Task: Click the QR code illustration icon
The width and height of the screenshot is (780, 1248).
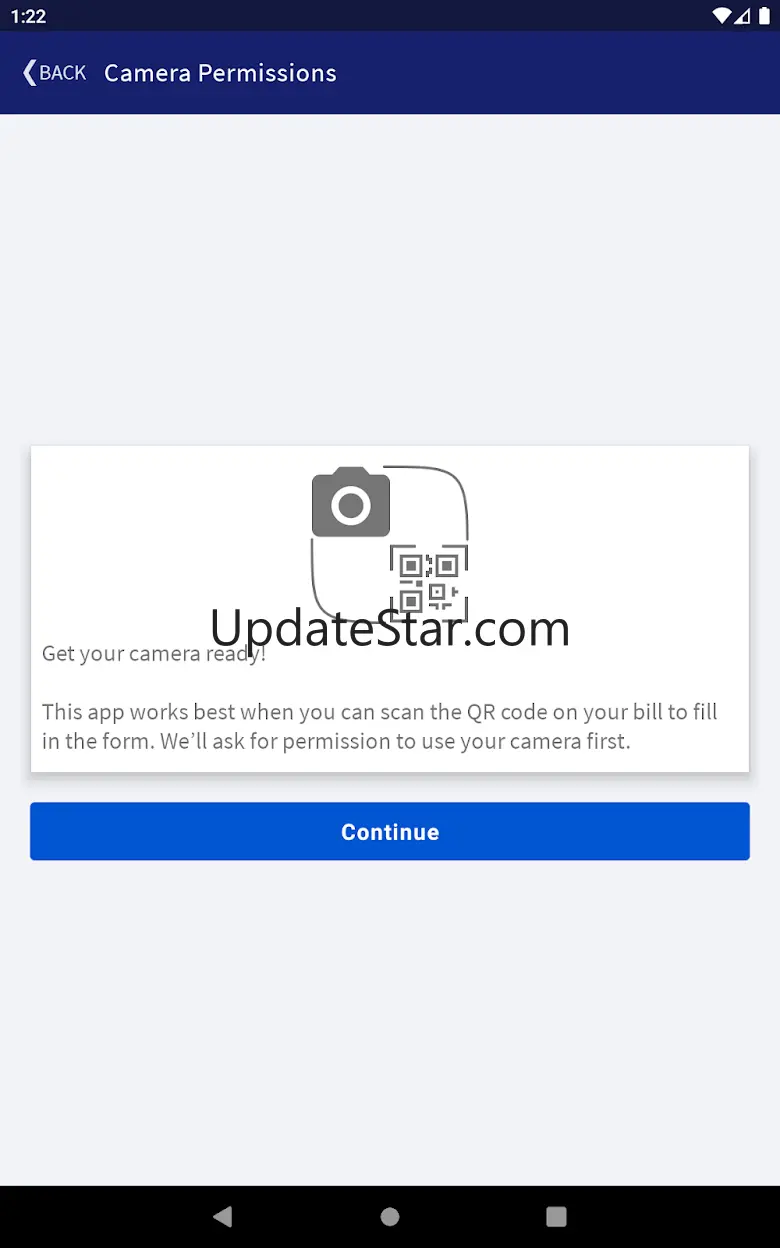Action: pos(429,580)
